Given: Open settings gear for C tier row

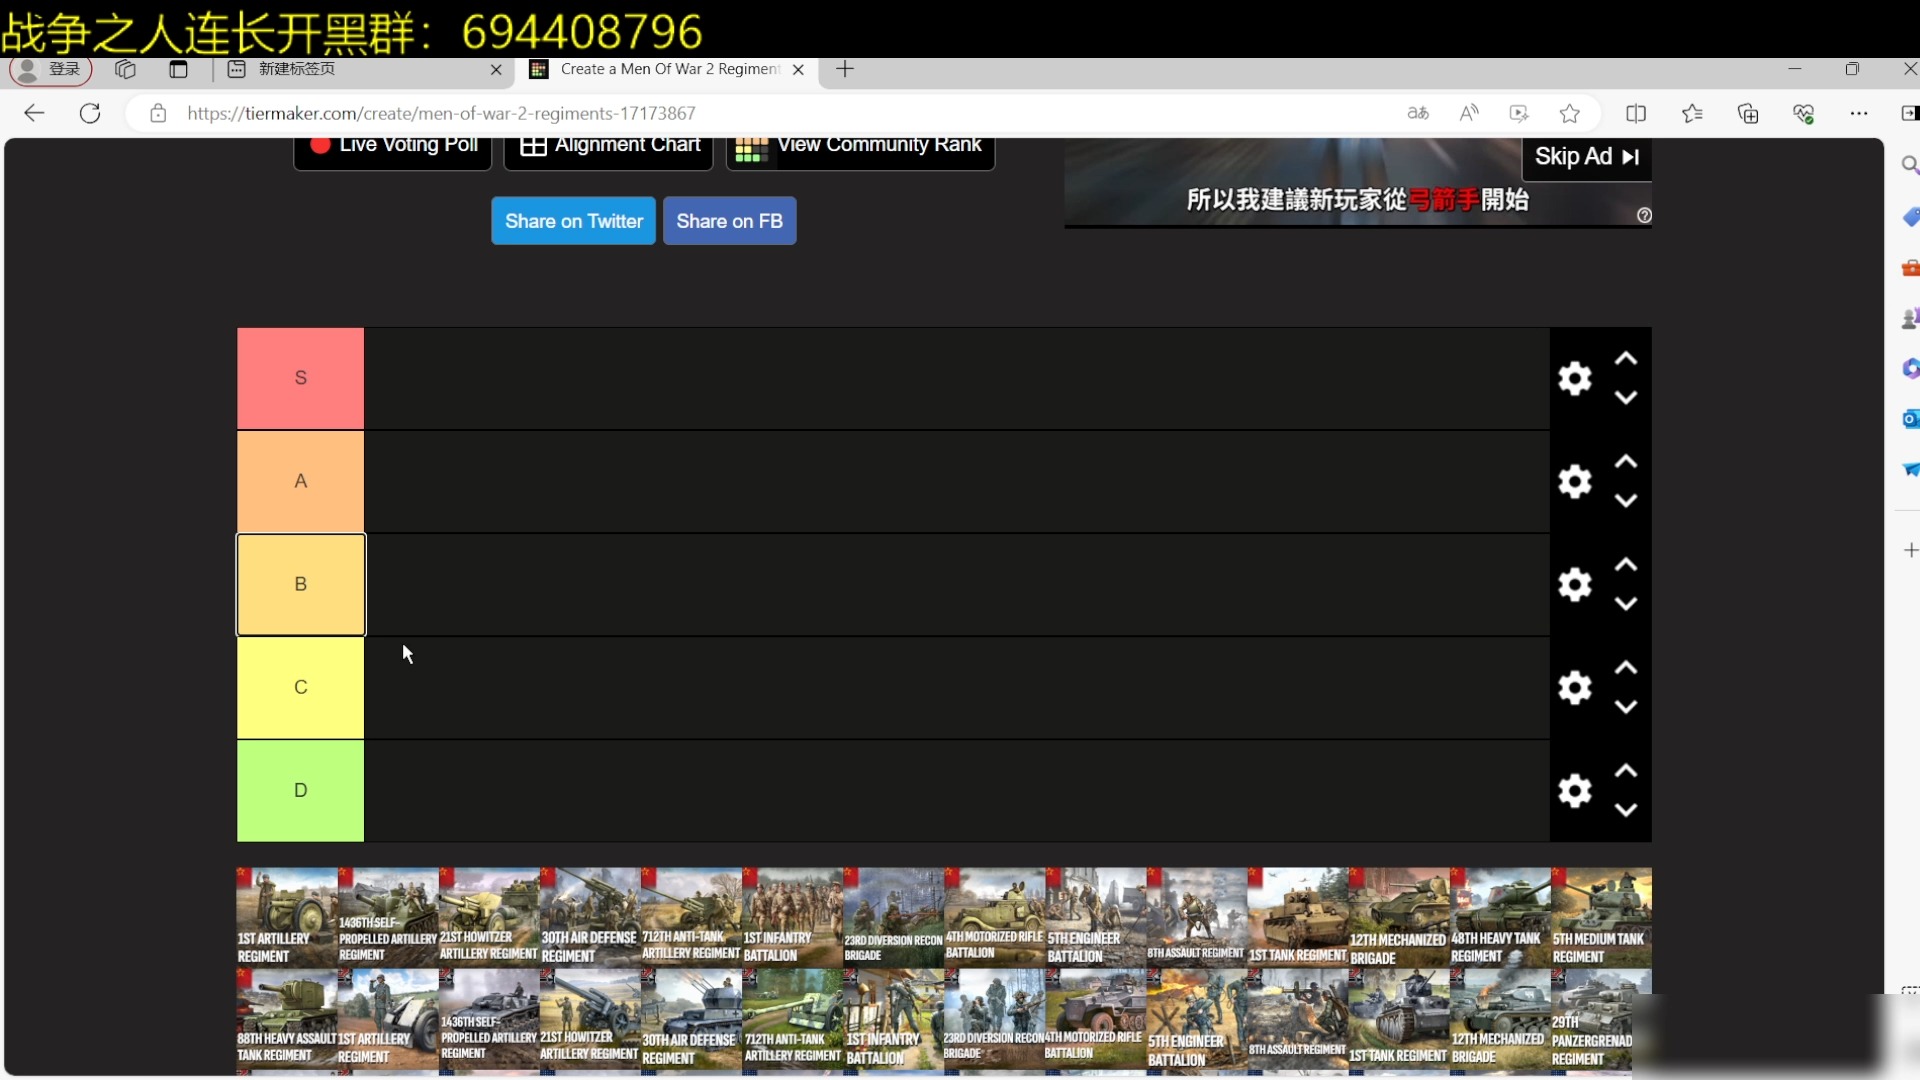Looking at the screenshot, I should [x=1575, y=687].
